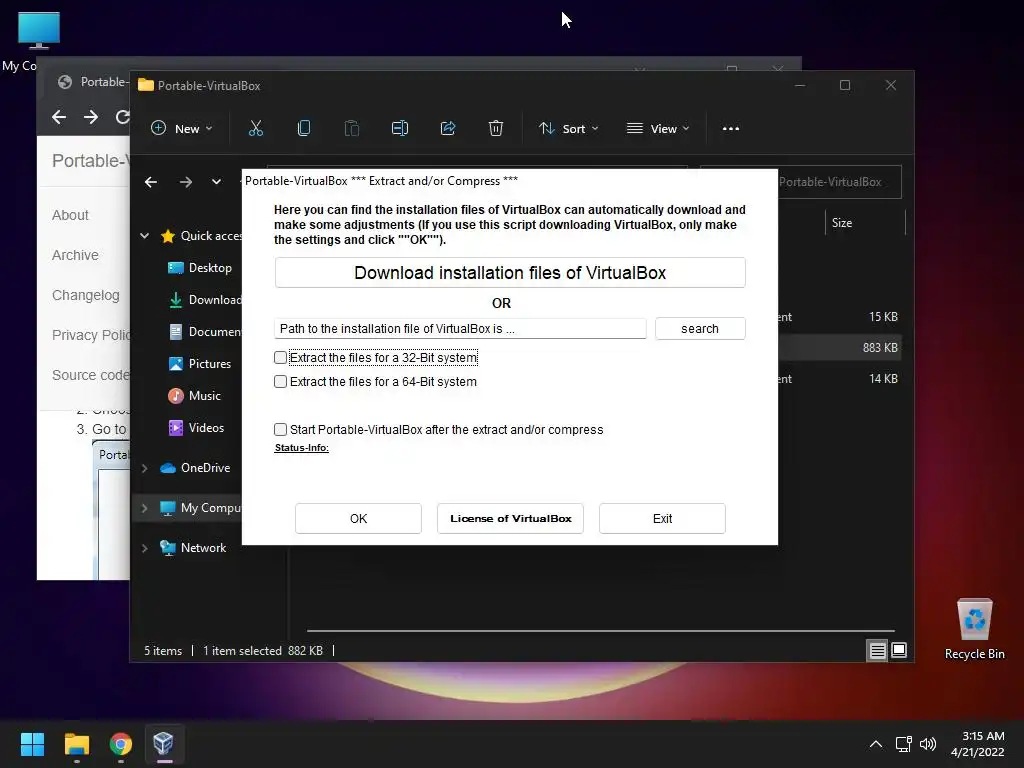Open Privacy Policy link in browser page
This screenshot has height=768, width=1024.
(x=91, y=335)
